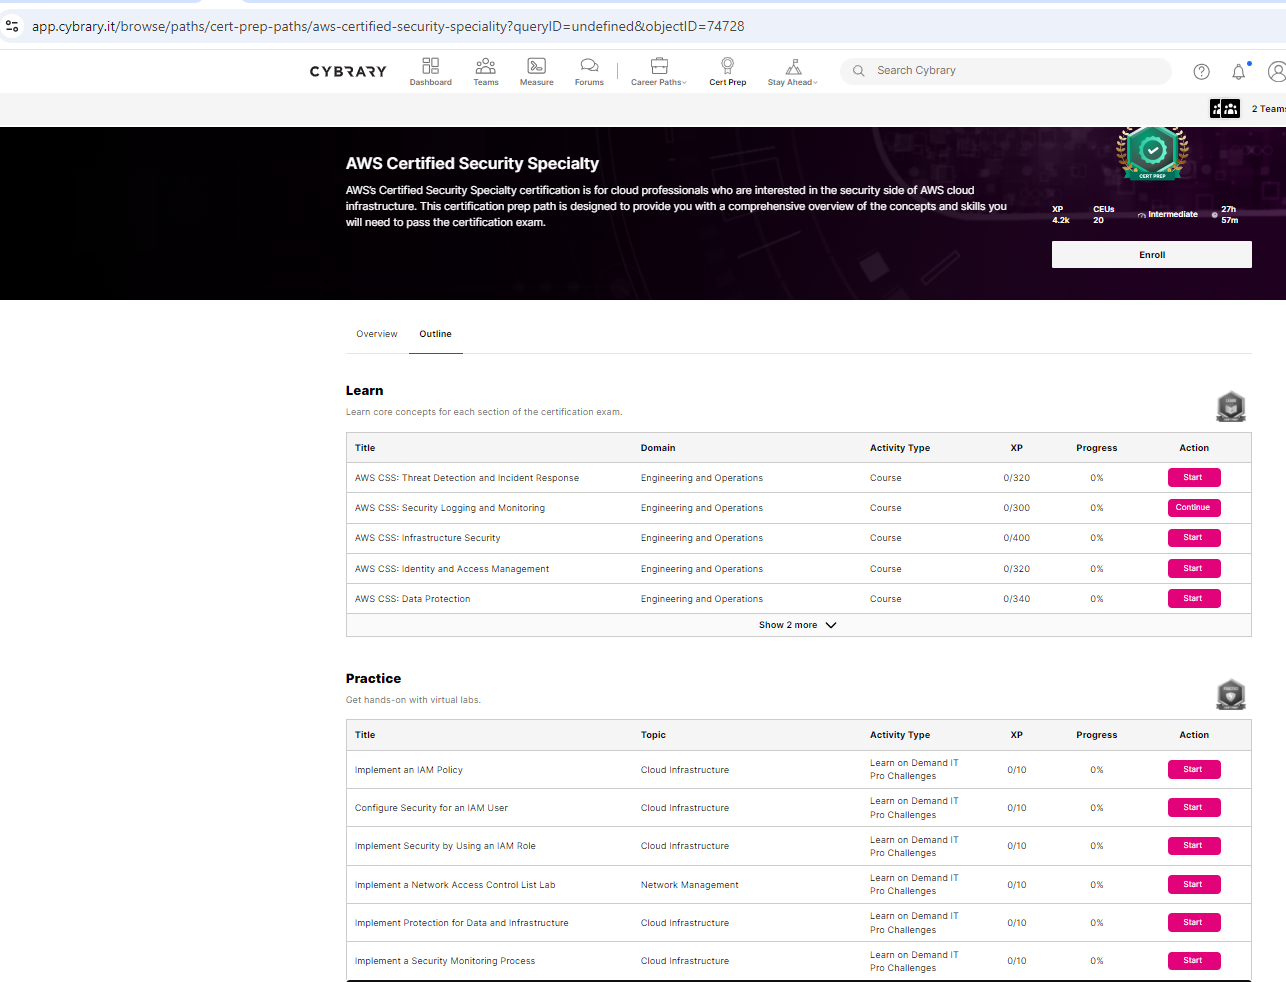1286x982 pixels.
Task: Open AWS CSS: Data Protection course title
Action: click(x=412, y=599)
